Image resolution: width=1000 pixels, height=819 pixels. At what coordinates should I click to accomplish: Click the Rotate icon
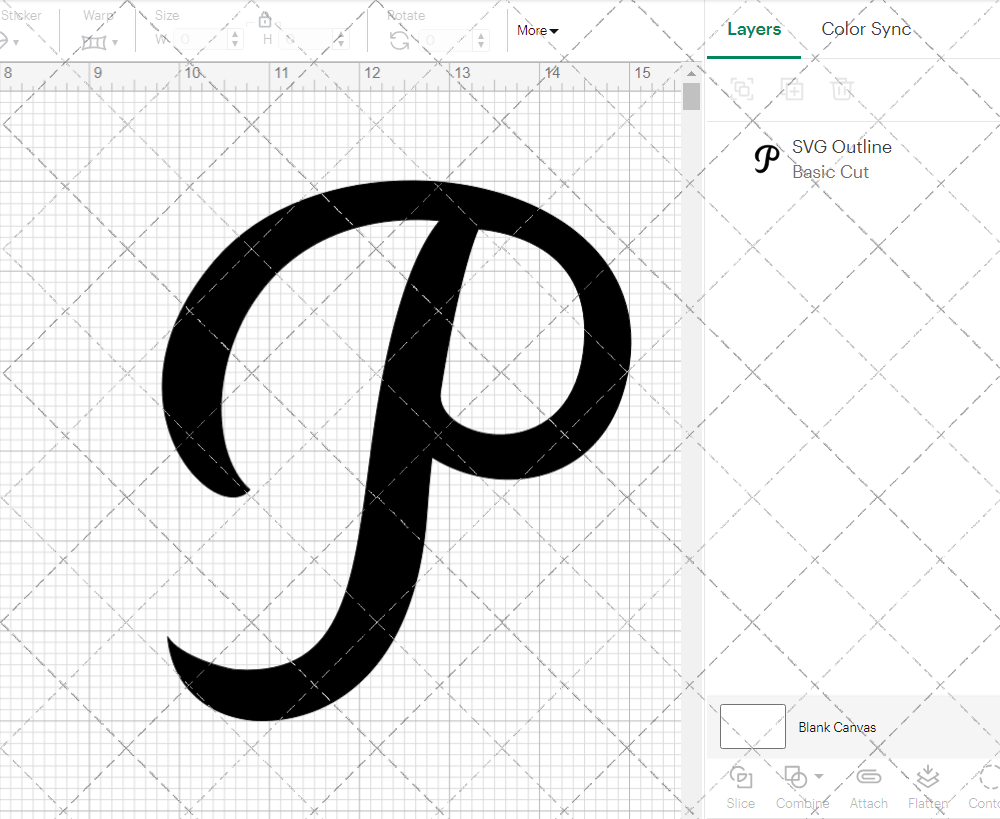(400, 41)
